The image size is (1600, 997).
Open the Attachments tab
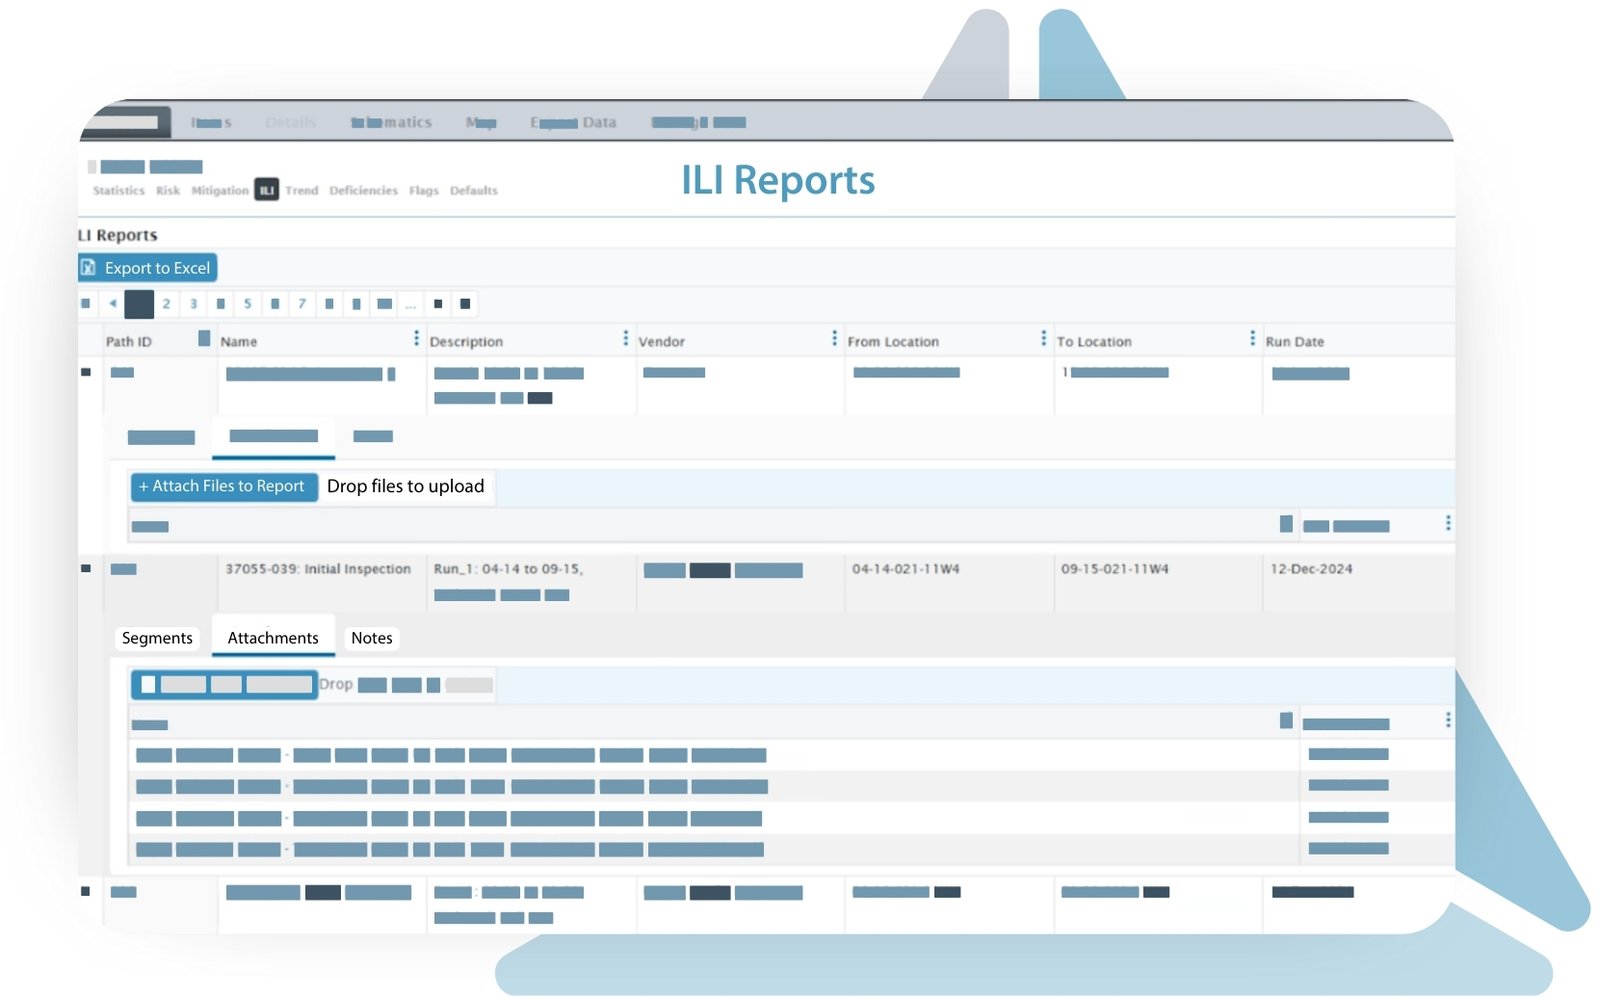coord(273,638)
